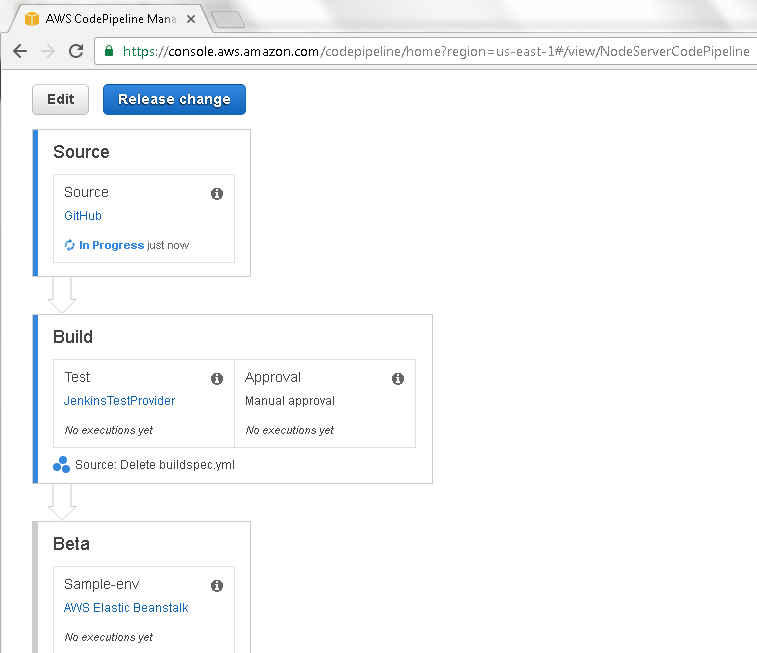
Task: Open a new browser tab
Action: tap(228, 19)
